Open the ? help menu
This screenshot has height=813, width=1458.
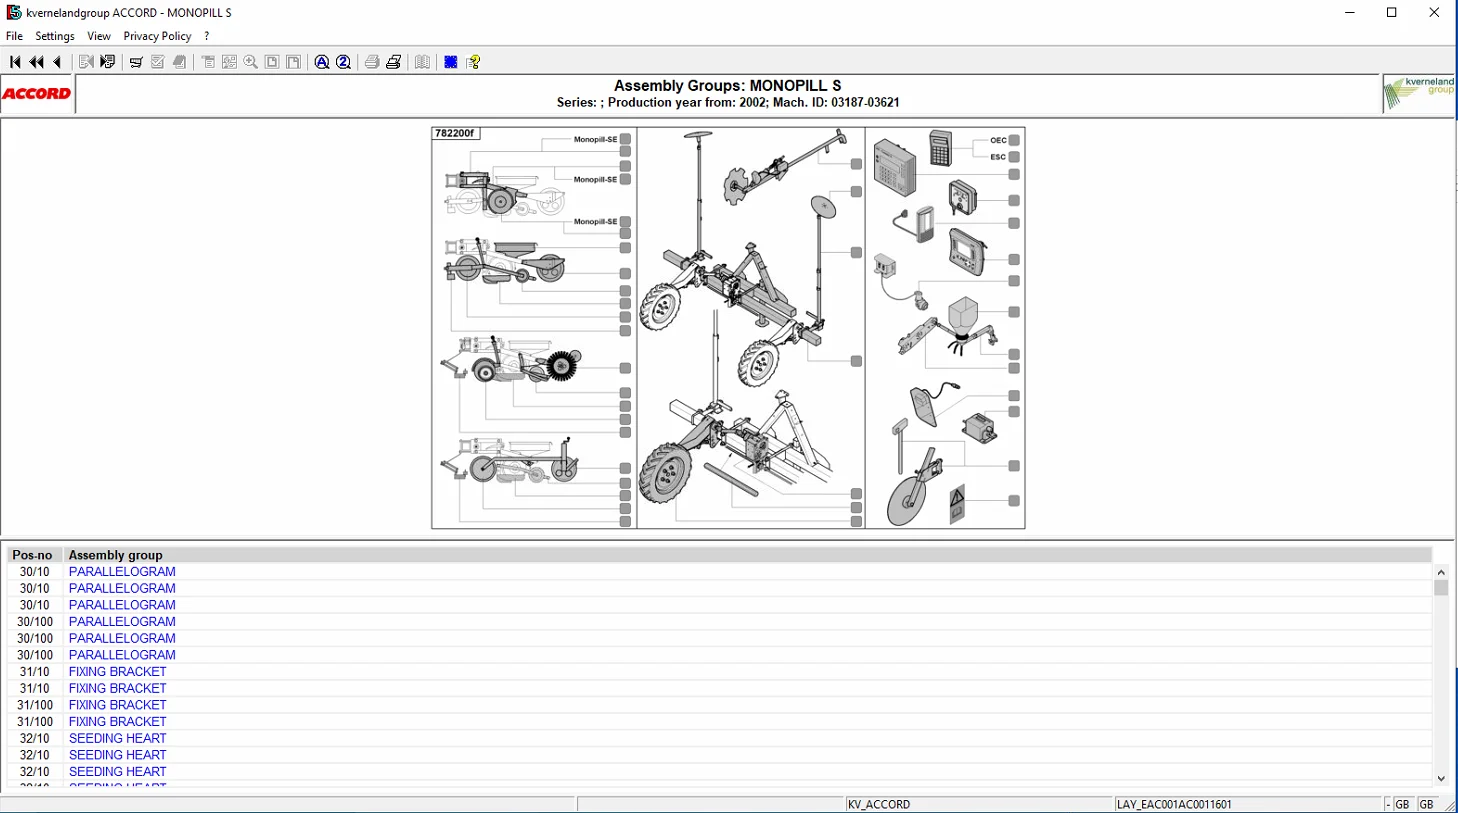click(x=206, y=36)
